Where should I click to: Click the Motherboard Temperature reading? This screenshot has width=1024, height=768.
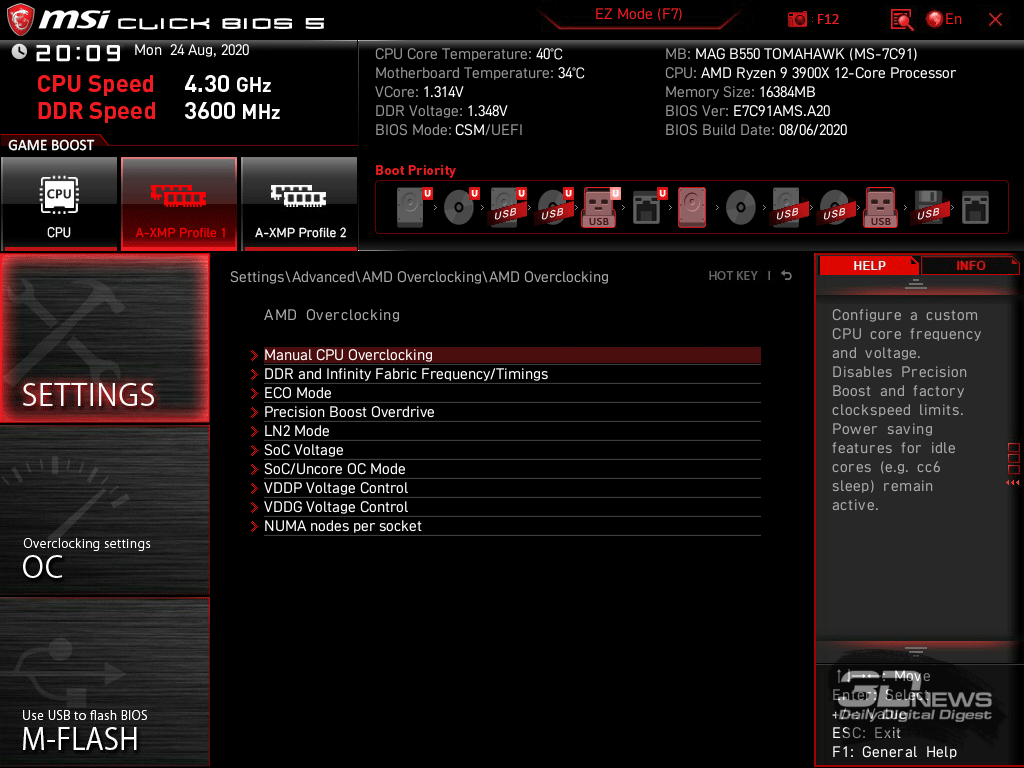[x=479, y=73]
